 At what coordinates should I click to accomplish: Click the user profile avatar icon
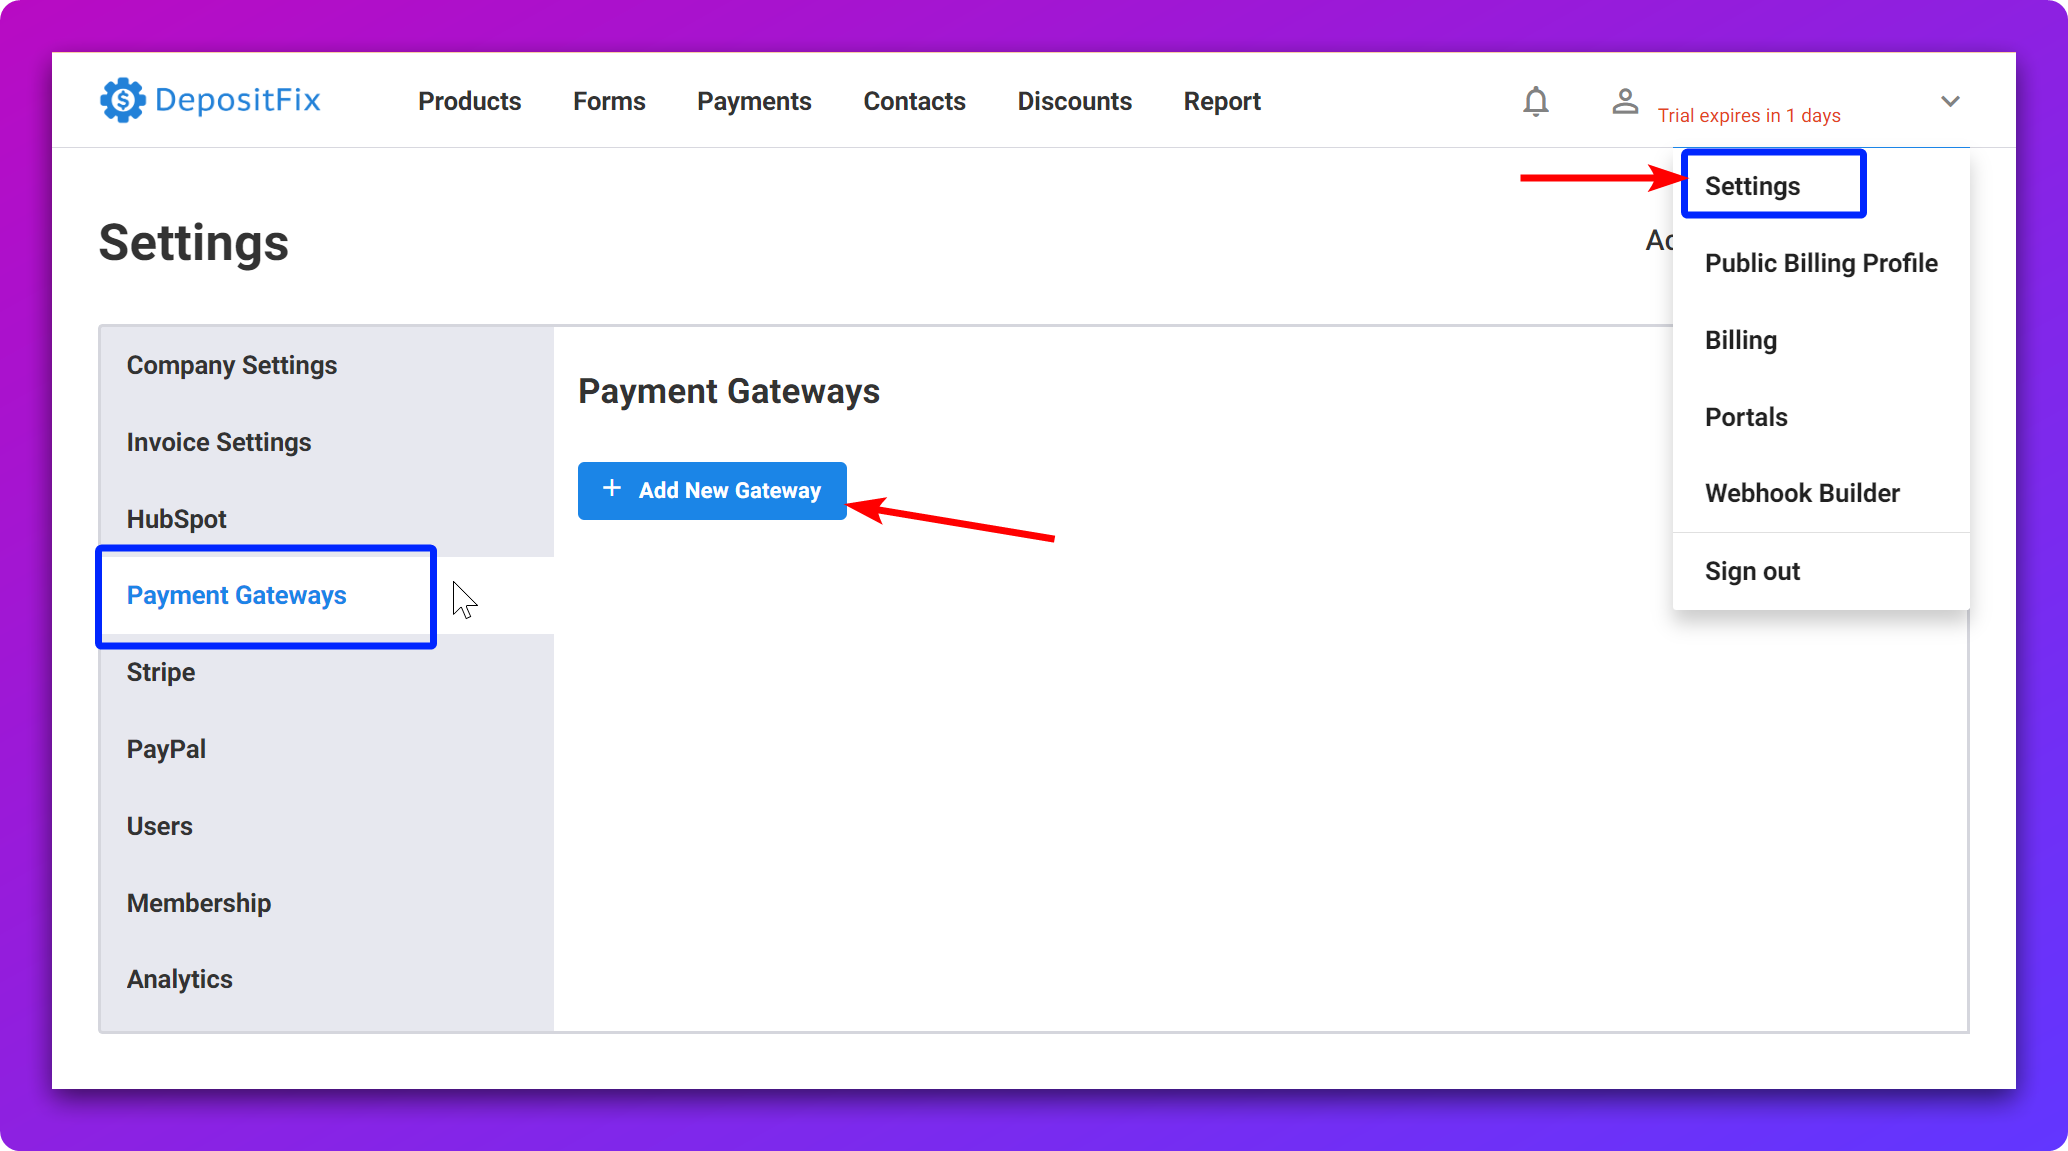click(1625, 101)
